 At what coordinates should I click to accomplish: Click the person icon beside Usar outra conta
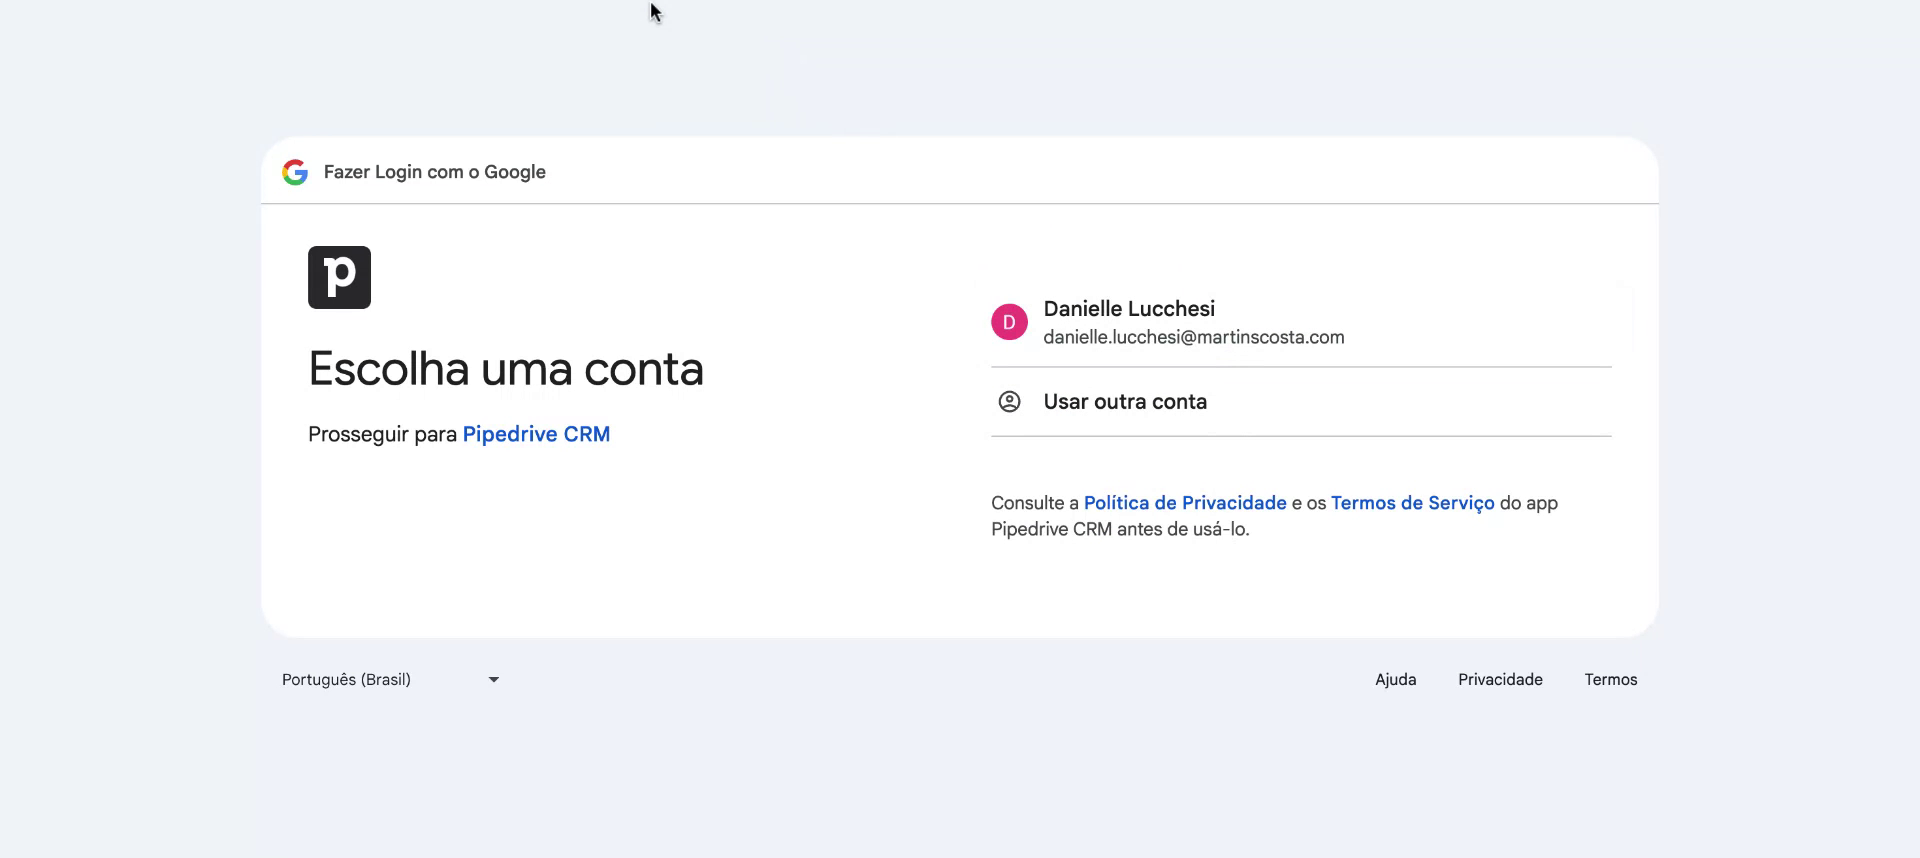[x=1009, y=402]
